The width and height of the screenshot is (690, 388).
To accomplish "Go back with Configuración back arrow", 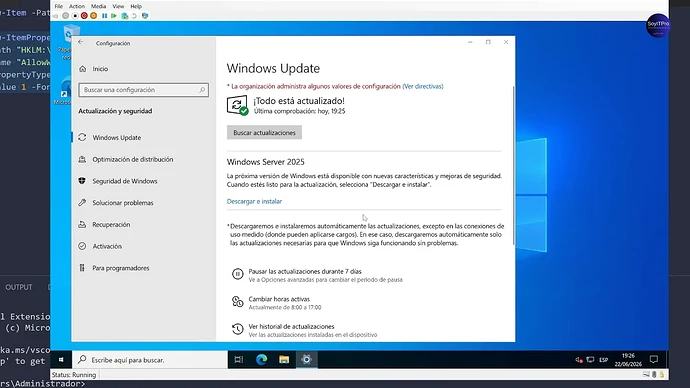I will tap(81, 42).
